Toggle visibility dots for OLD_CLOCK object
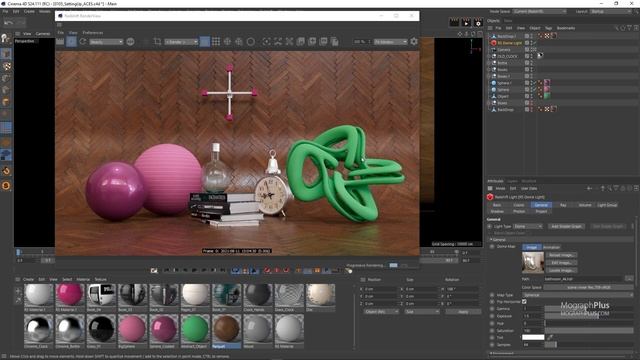640x360 pixels. 531,56
